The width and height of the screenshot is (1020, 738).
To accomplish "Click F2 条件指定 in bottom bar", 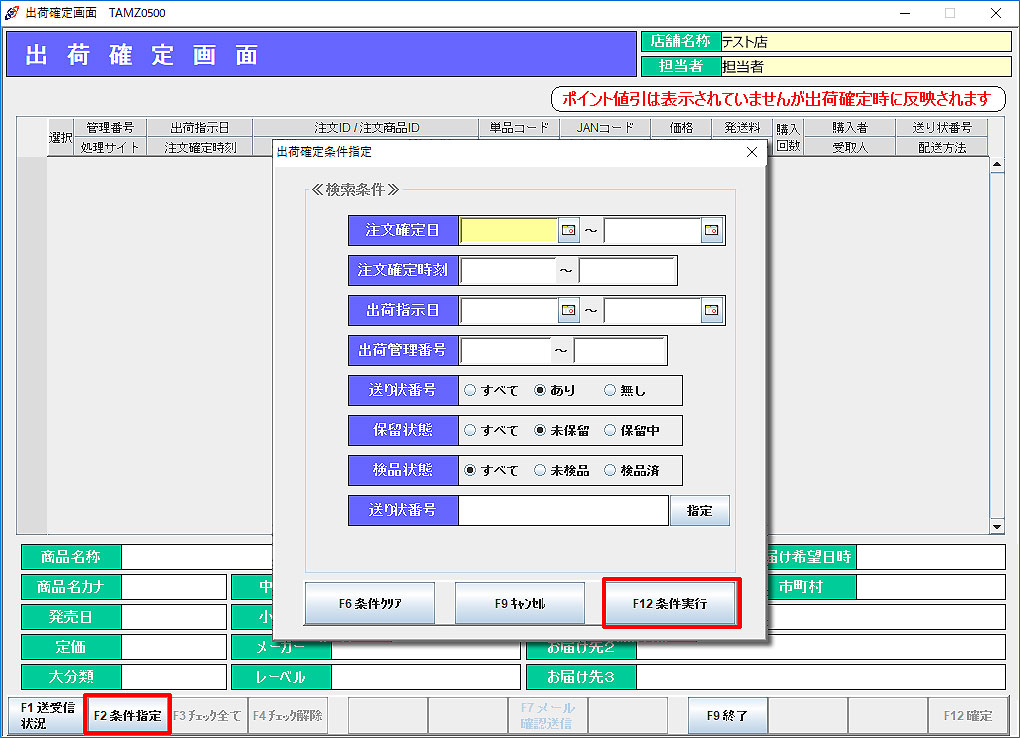I will [127, 716].
